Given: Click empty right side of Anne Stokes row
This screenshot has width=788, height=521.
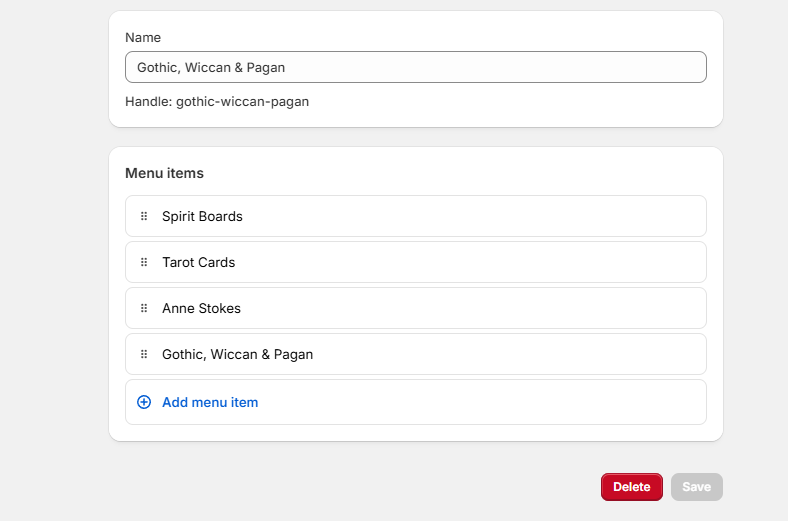Looking at the screenshot, I should pos(550,308).
